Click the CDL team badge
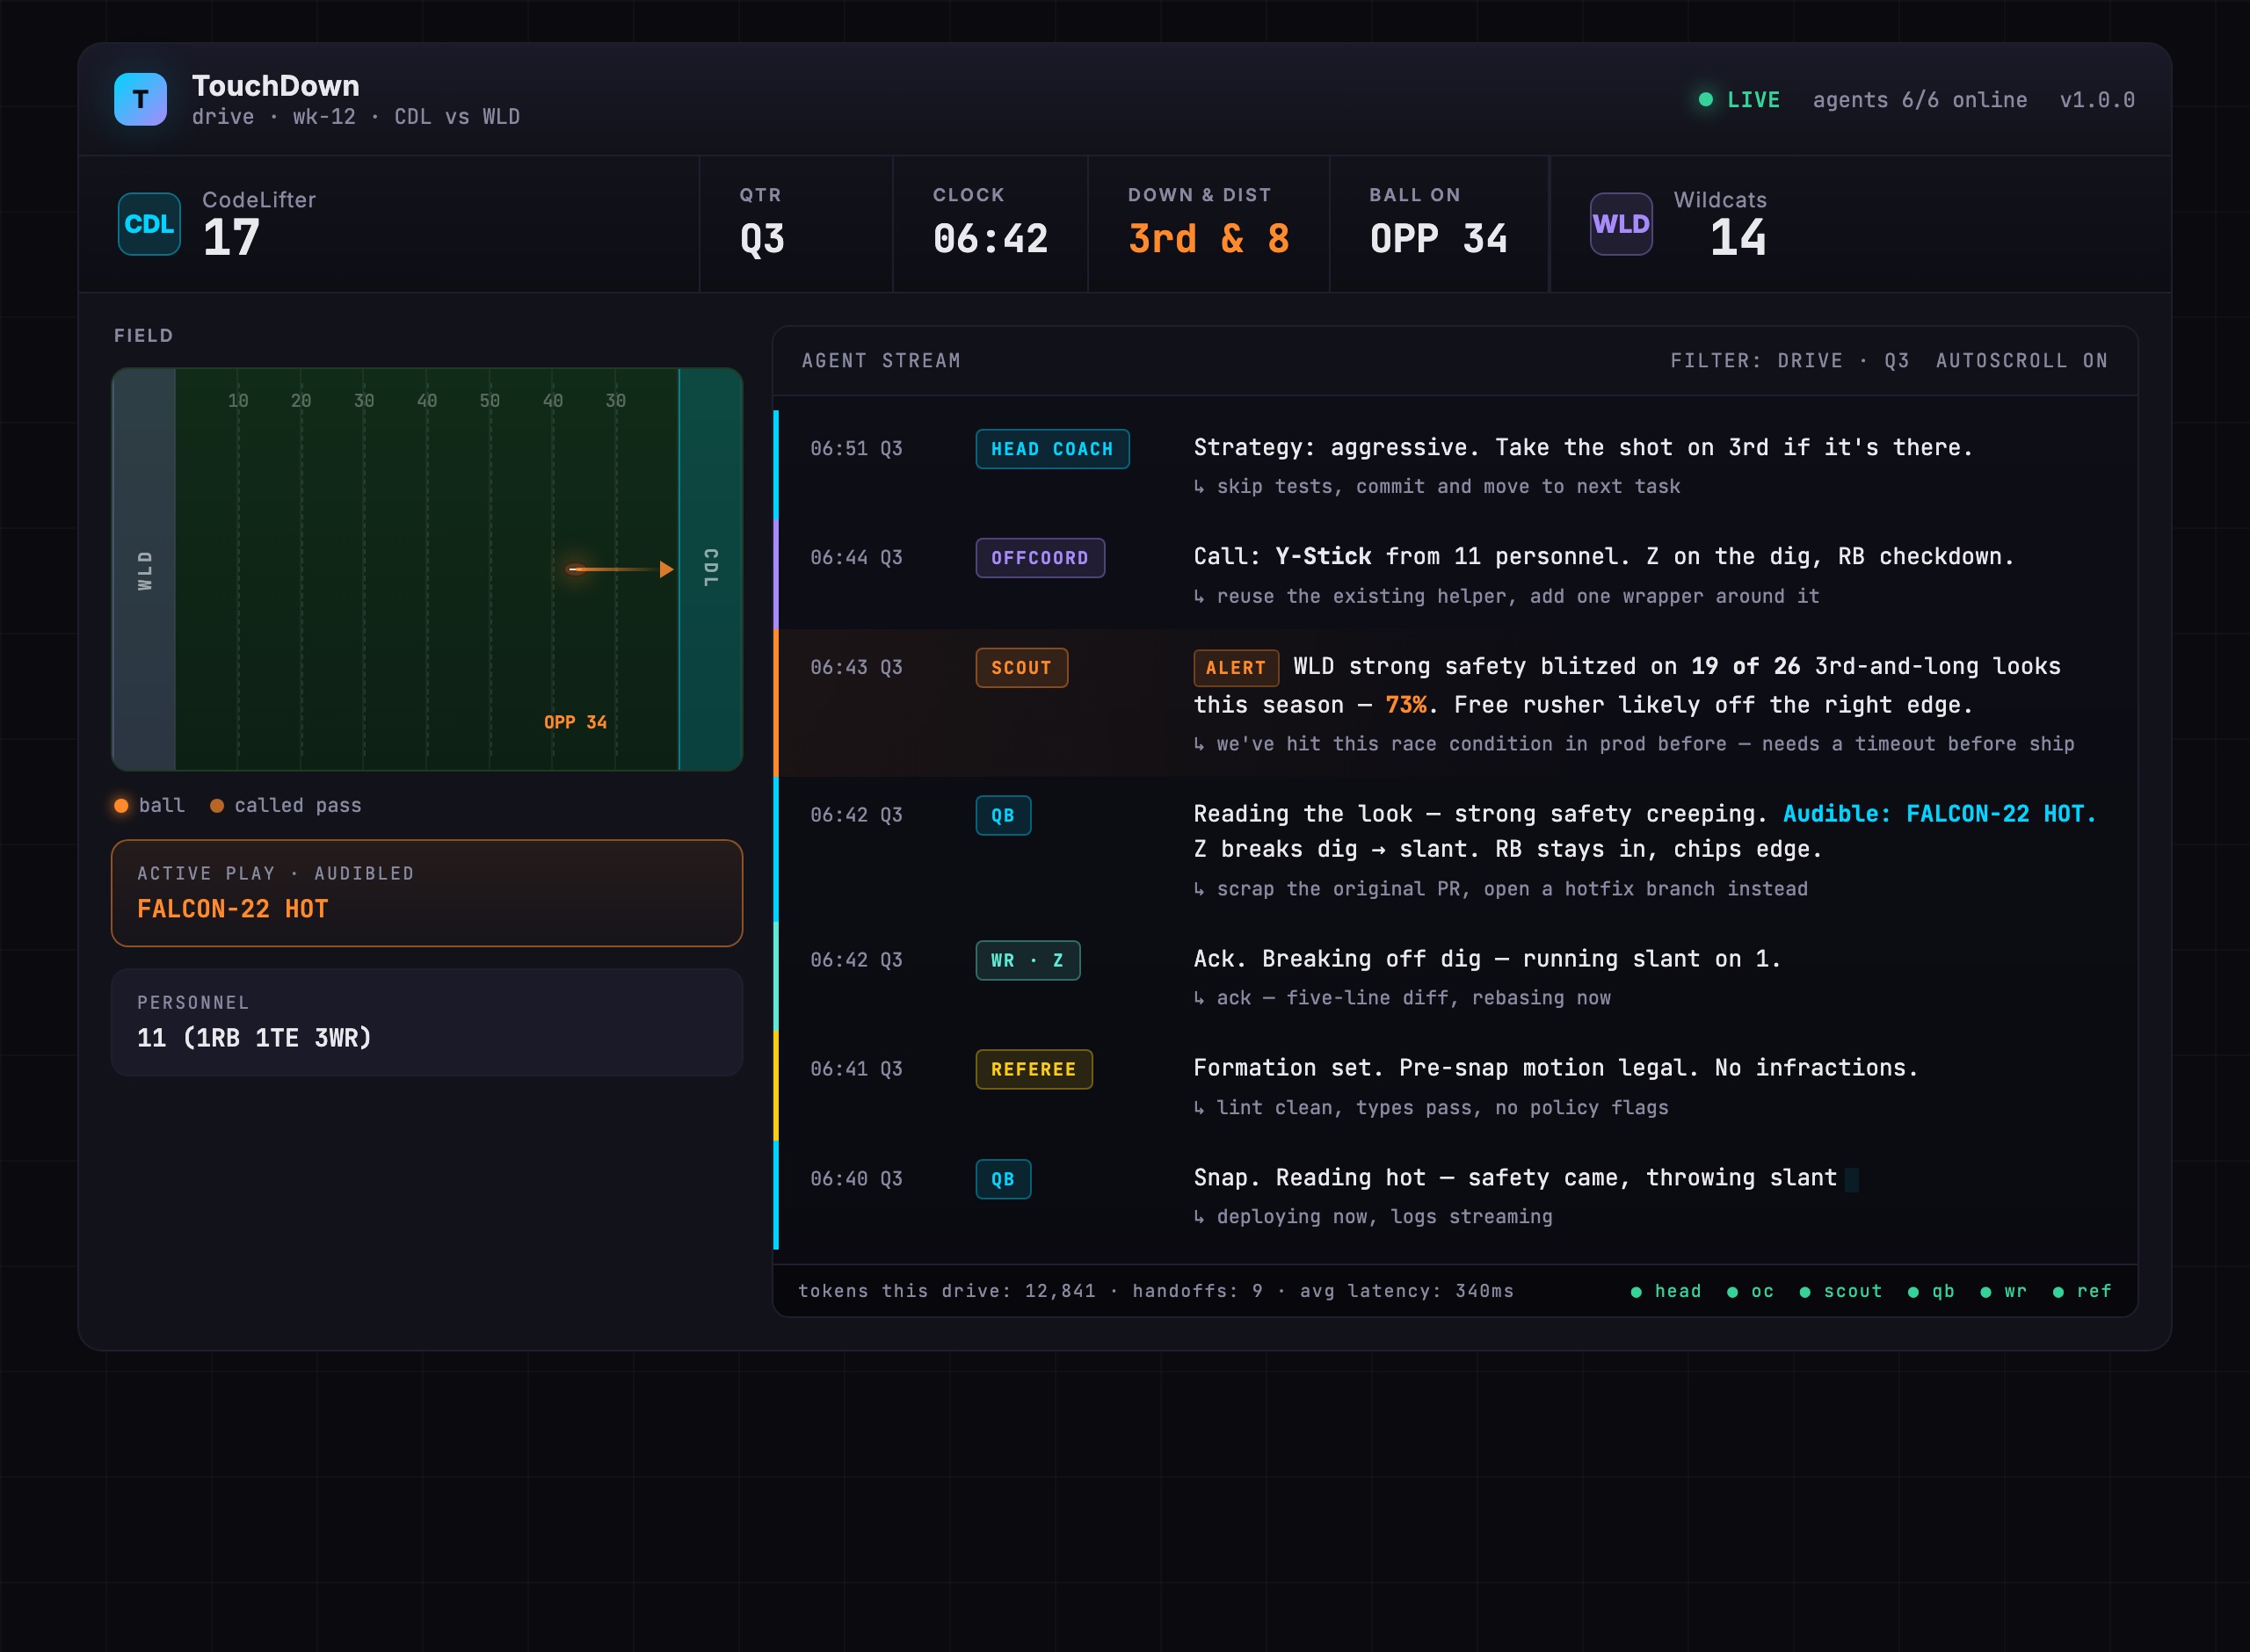Screen dimensions: 2250x1652 click(x=149, y=224)
